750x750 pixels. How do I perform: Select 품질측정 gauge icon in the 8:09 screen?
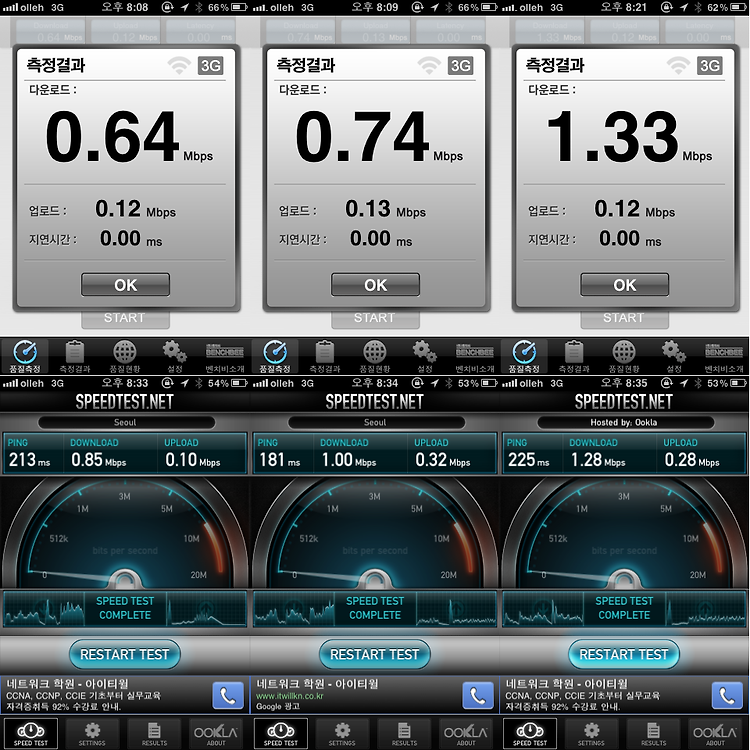tap(275, 353)
